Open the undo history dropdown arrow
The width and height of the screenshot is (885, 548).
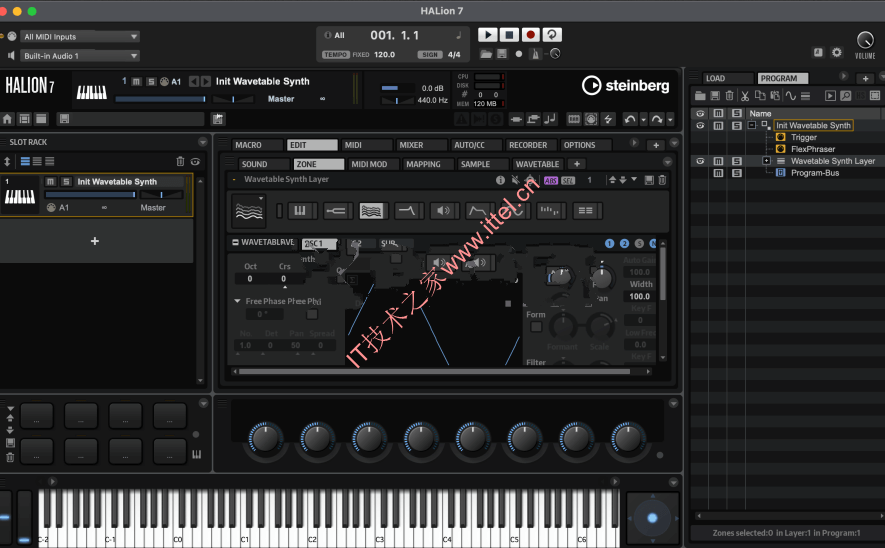point(643,120)
